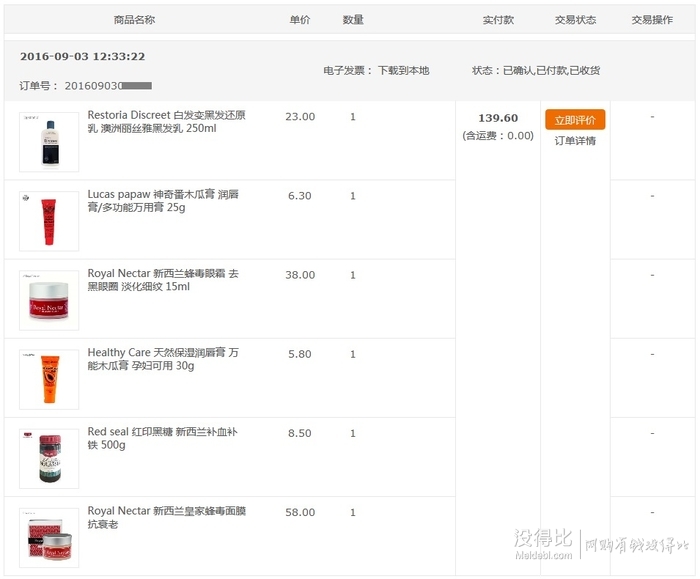Select the 38.00 unit price
Image resolution: width=700 pixels, height=579 pixels.
tap(300, 275)
